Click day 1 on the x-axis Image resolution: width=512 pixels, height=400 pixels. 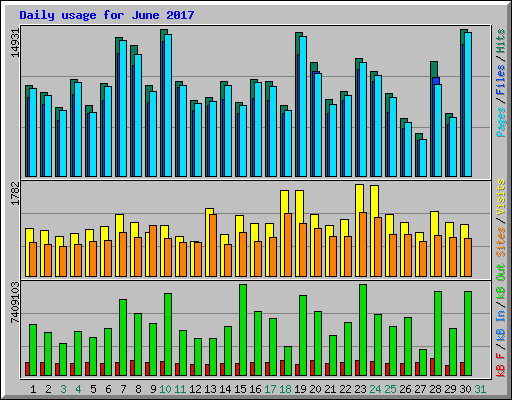tap(33, 389)
